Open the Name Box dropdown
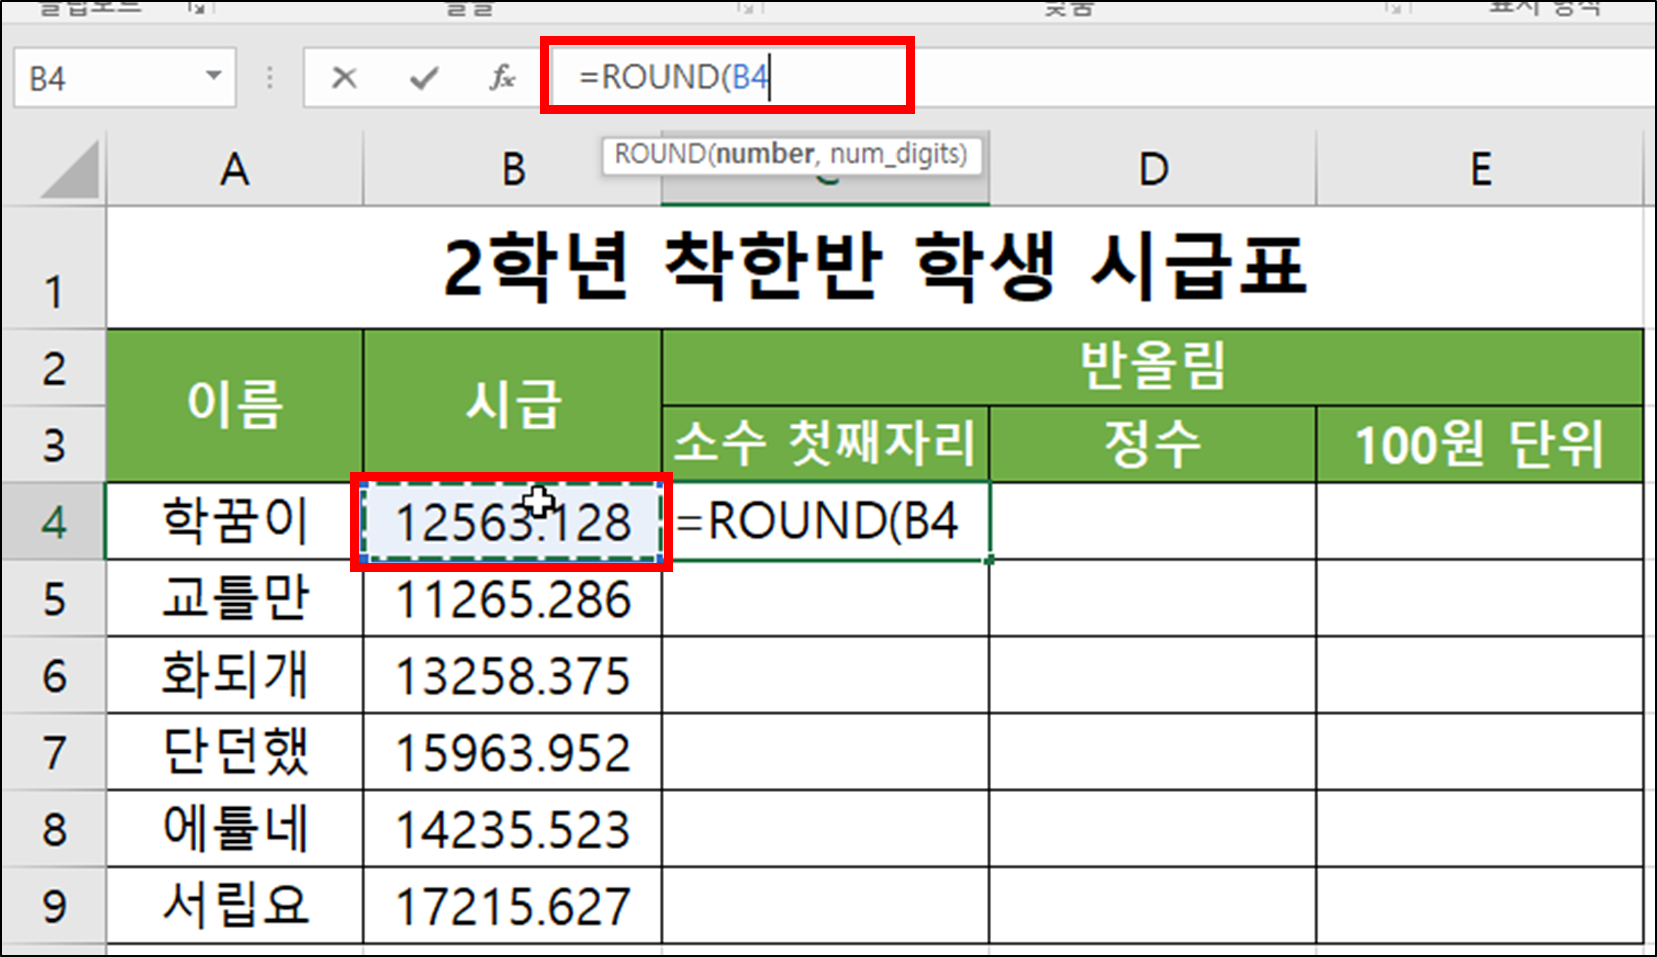The image size is (1657, 957). click(213, 76)
